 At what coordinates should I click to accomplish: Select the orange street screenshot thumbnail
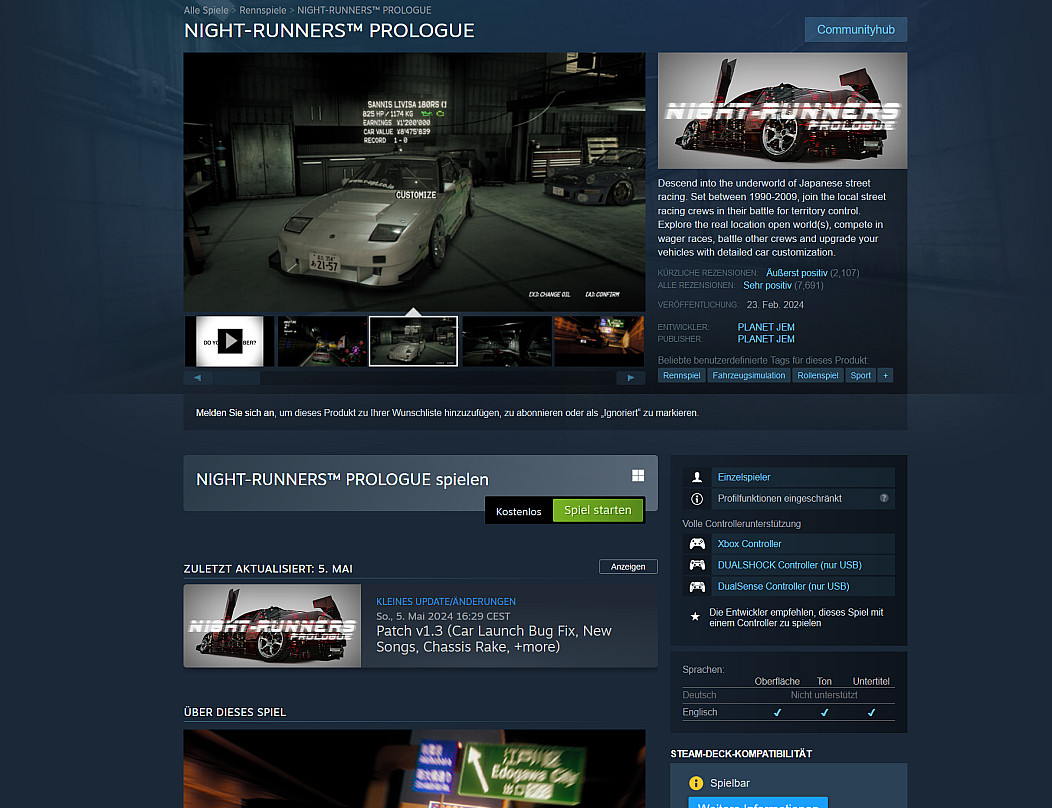click(x=599, y=342)
